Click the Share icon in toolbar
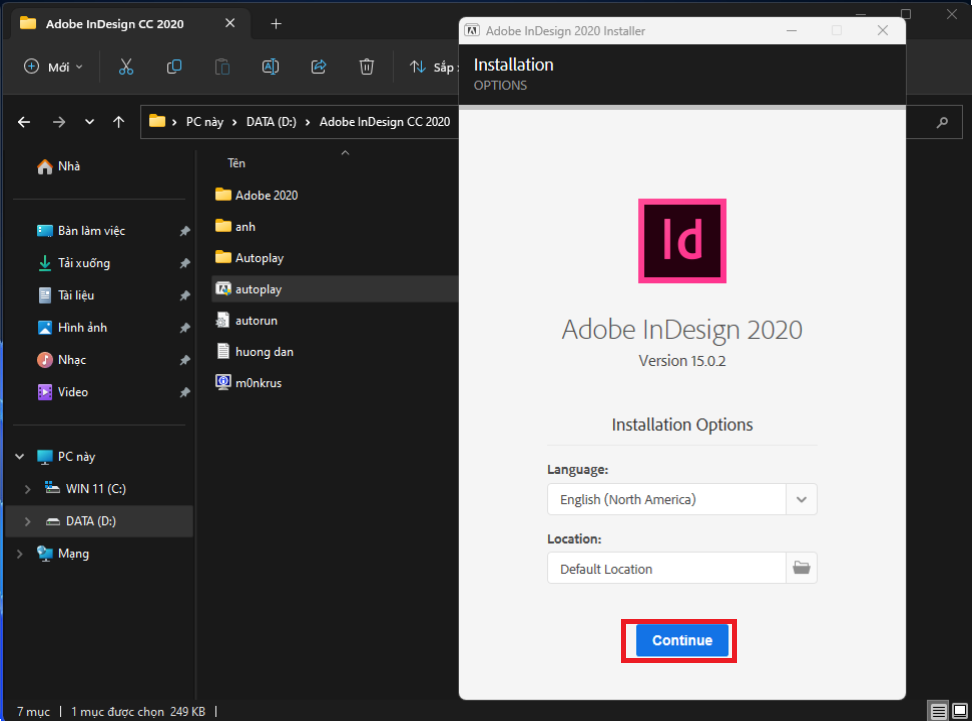The height and width of the screenshot is (721, 972). click(x=319, y=67)
